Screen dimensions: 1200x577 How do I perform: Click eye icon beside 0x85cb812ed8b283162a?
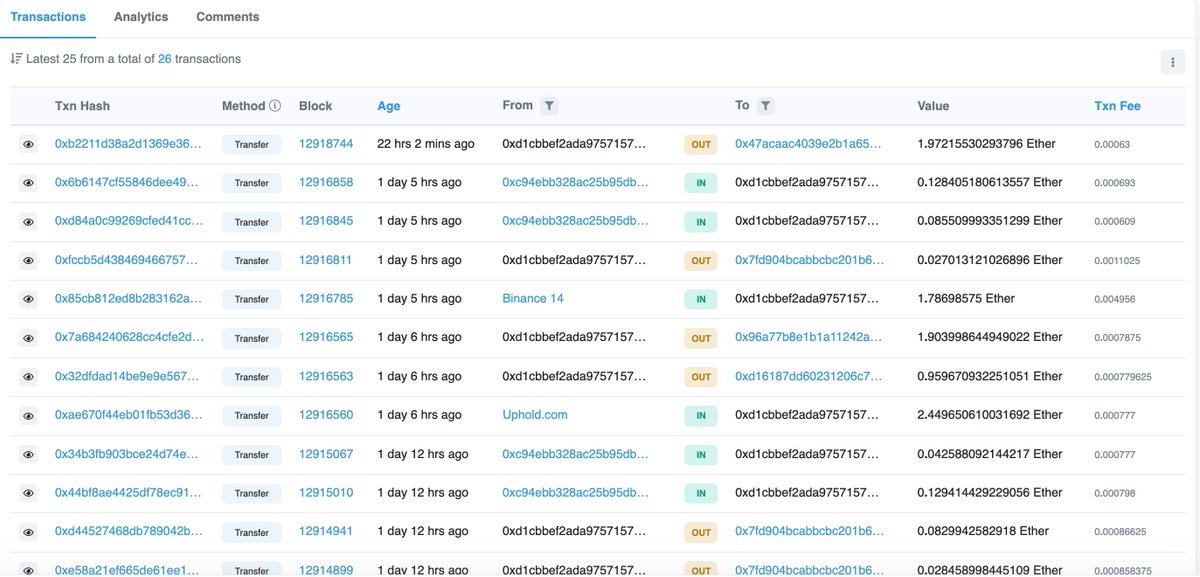pos(29,299)
